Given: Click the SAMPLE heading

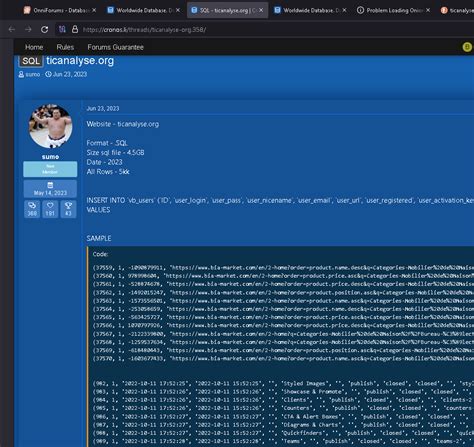Looking at the screenshot, I should pos(99,239).
